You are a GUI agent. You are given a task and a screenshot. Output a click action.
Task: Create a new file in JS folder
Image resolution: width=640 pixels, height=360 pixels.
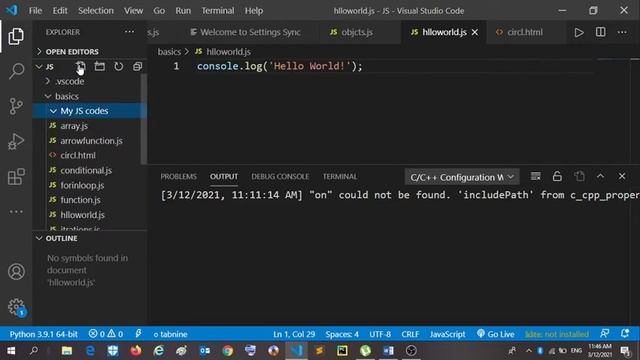(x=80, y=66)
